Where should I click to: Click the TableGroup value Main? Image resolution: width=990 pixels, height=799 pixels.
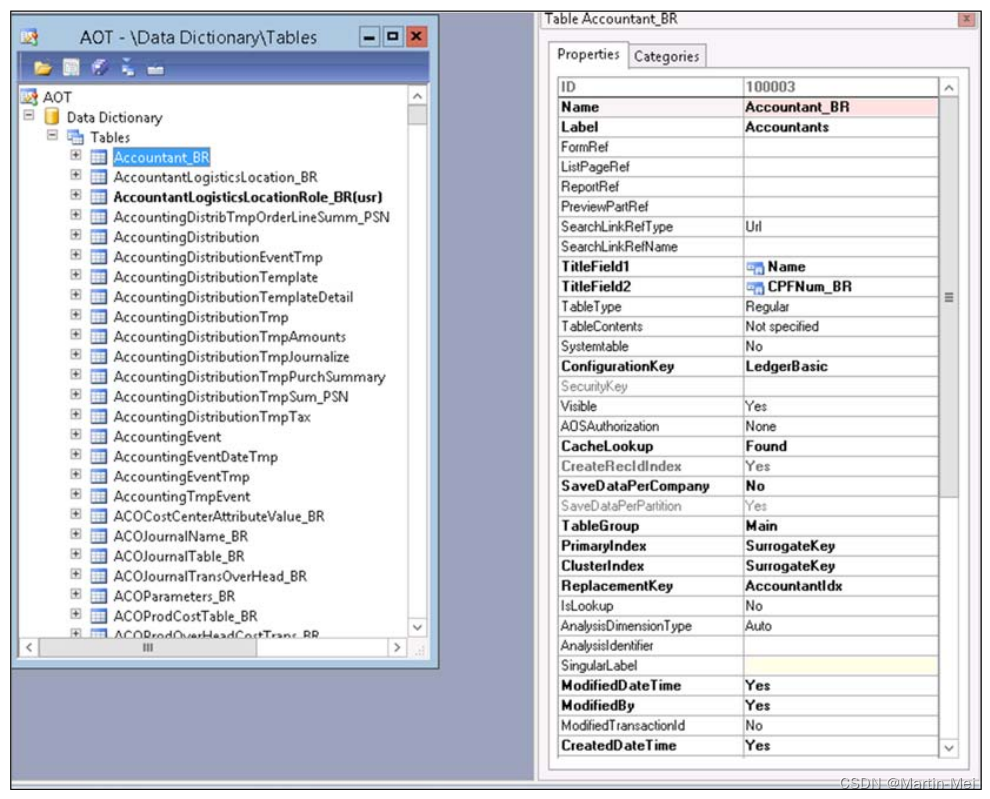pos(840,526)
